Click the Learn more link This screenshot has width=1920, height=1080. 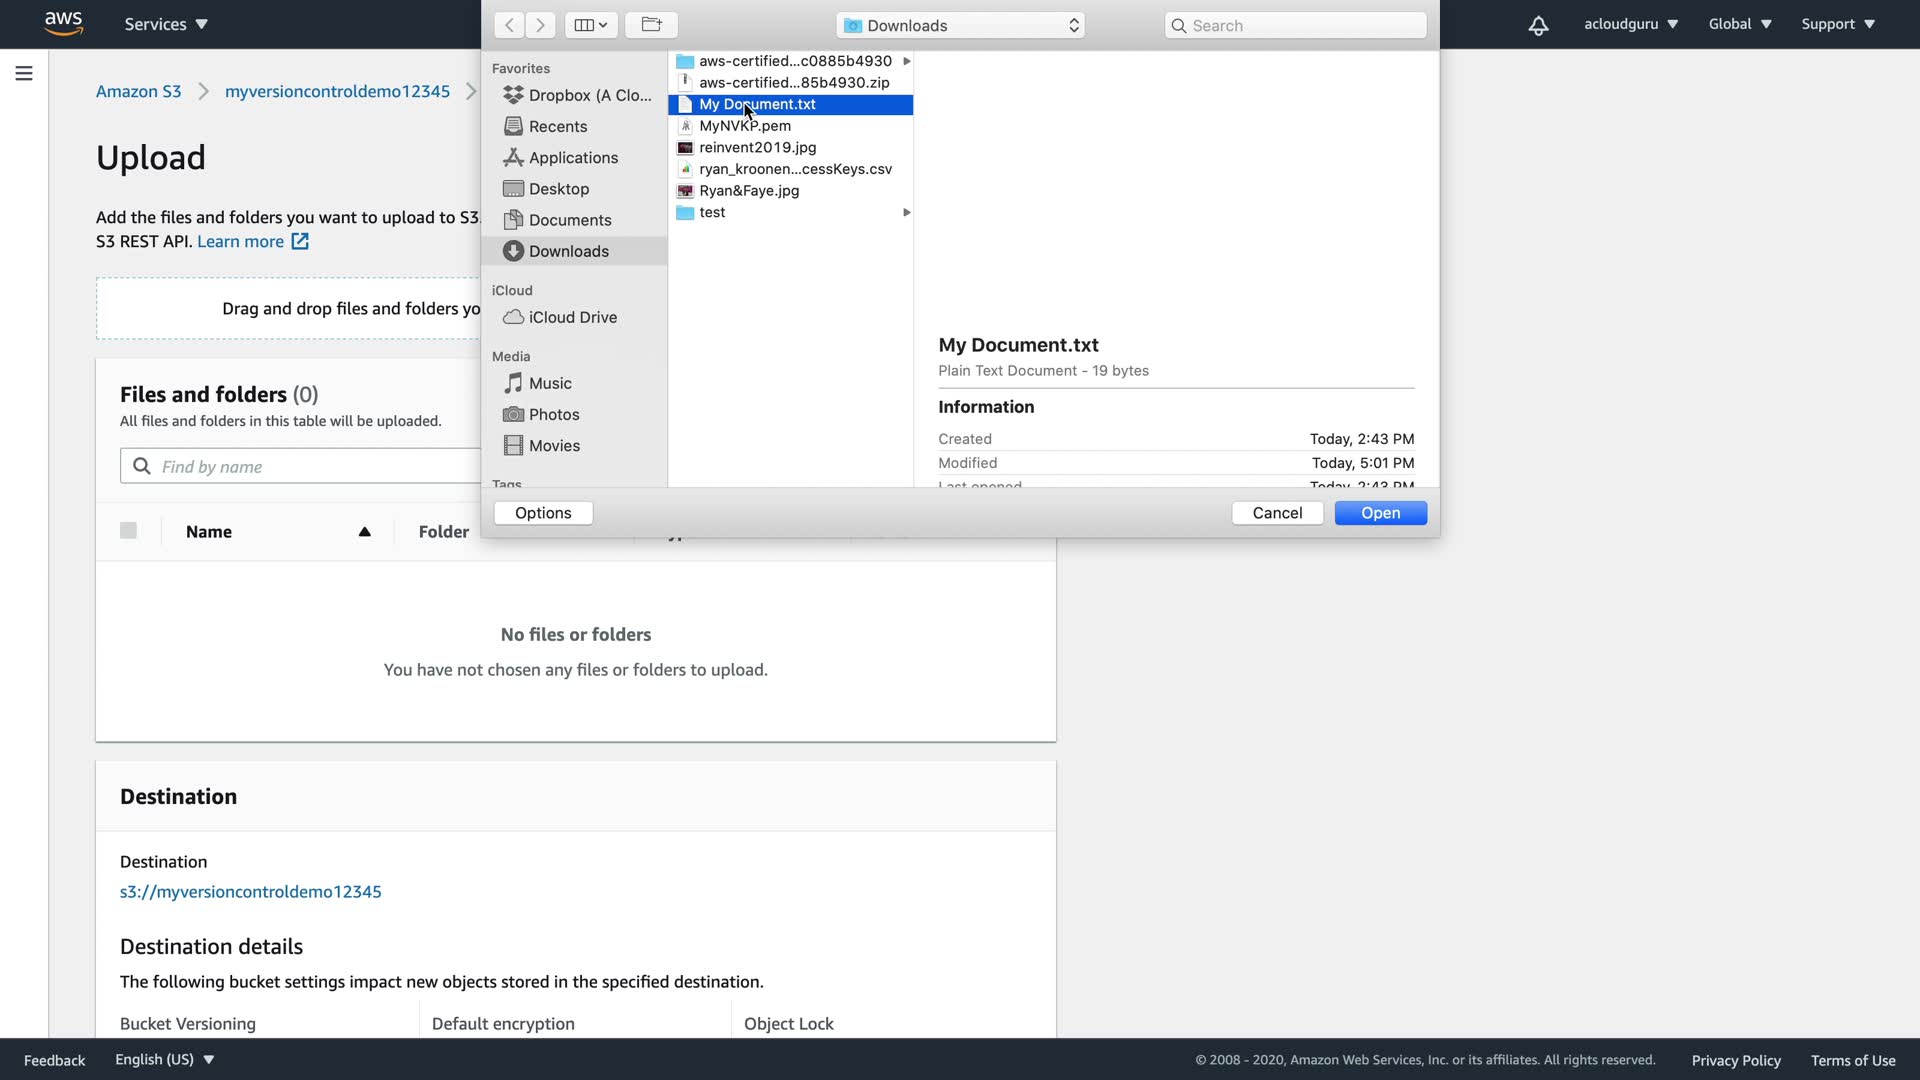[241, 241]
